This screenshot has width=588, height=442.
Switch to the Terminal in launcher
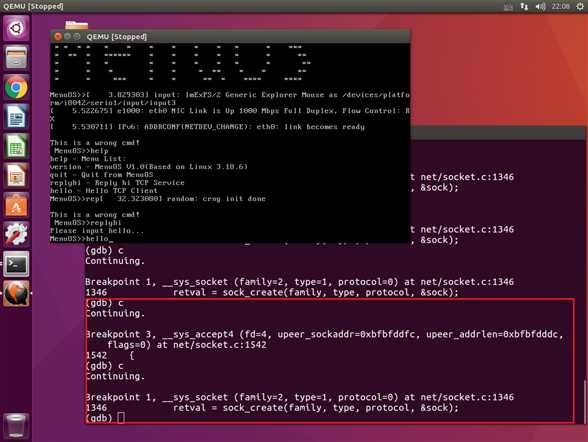16,264
